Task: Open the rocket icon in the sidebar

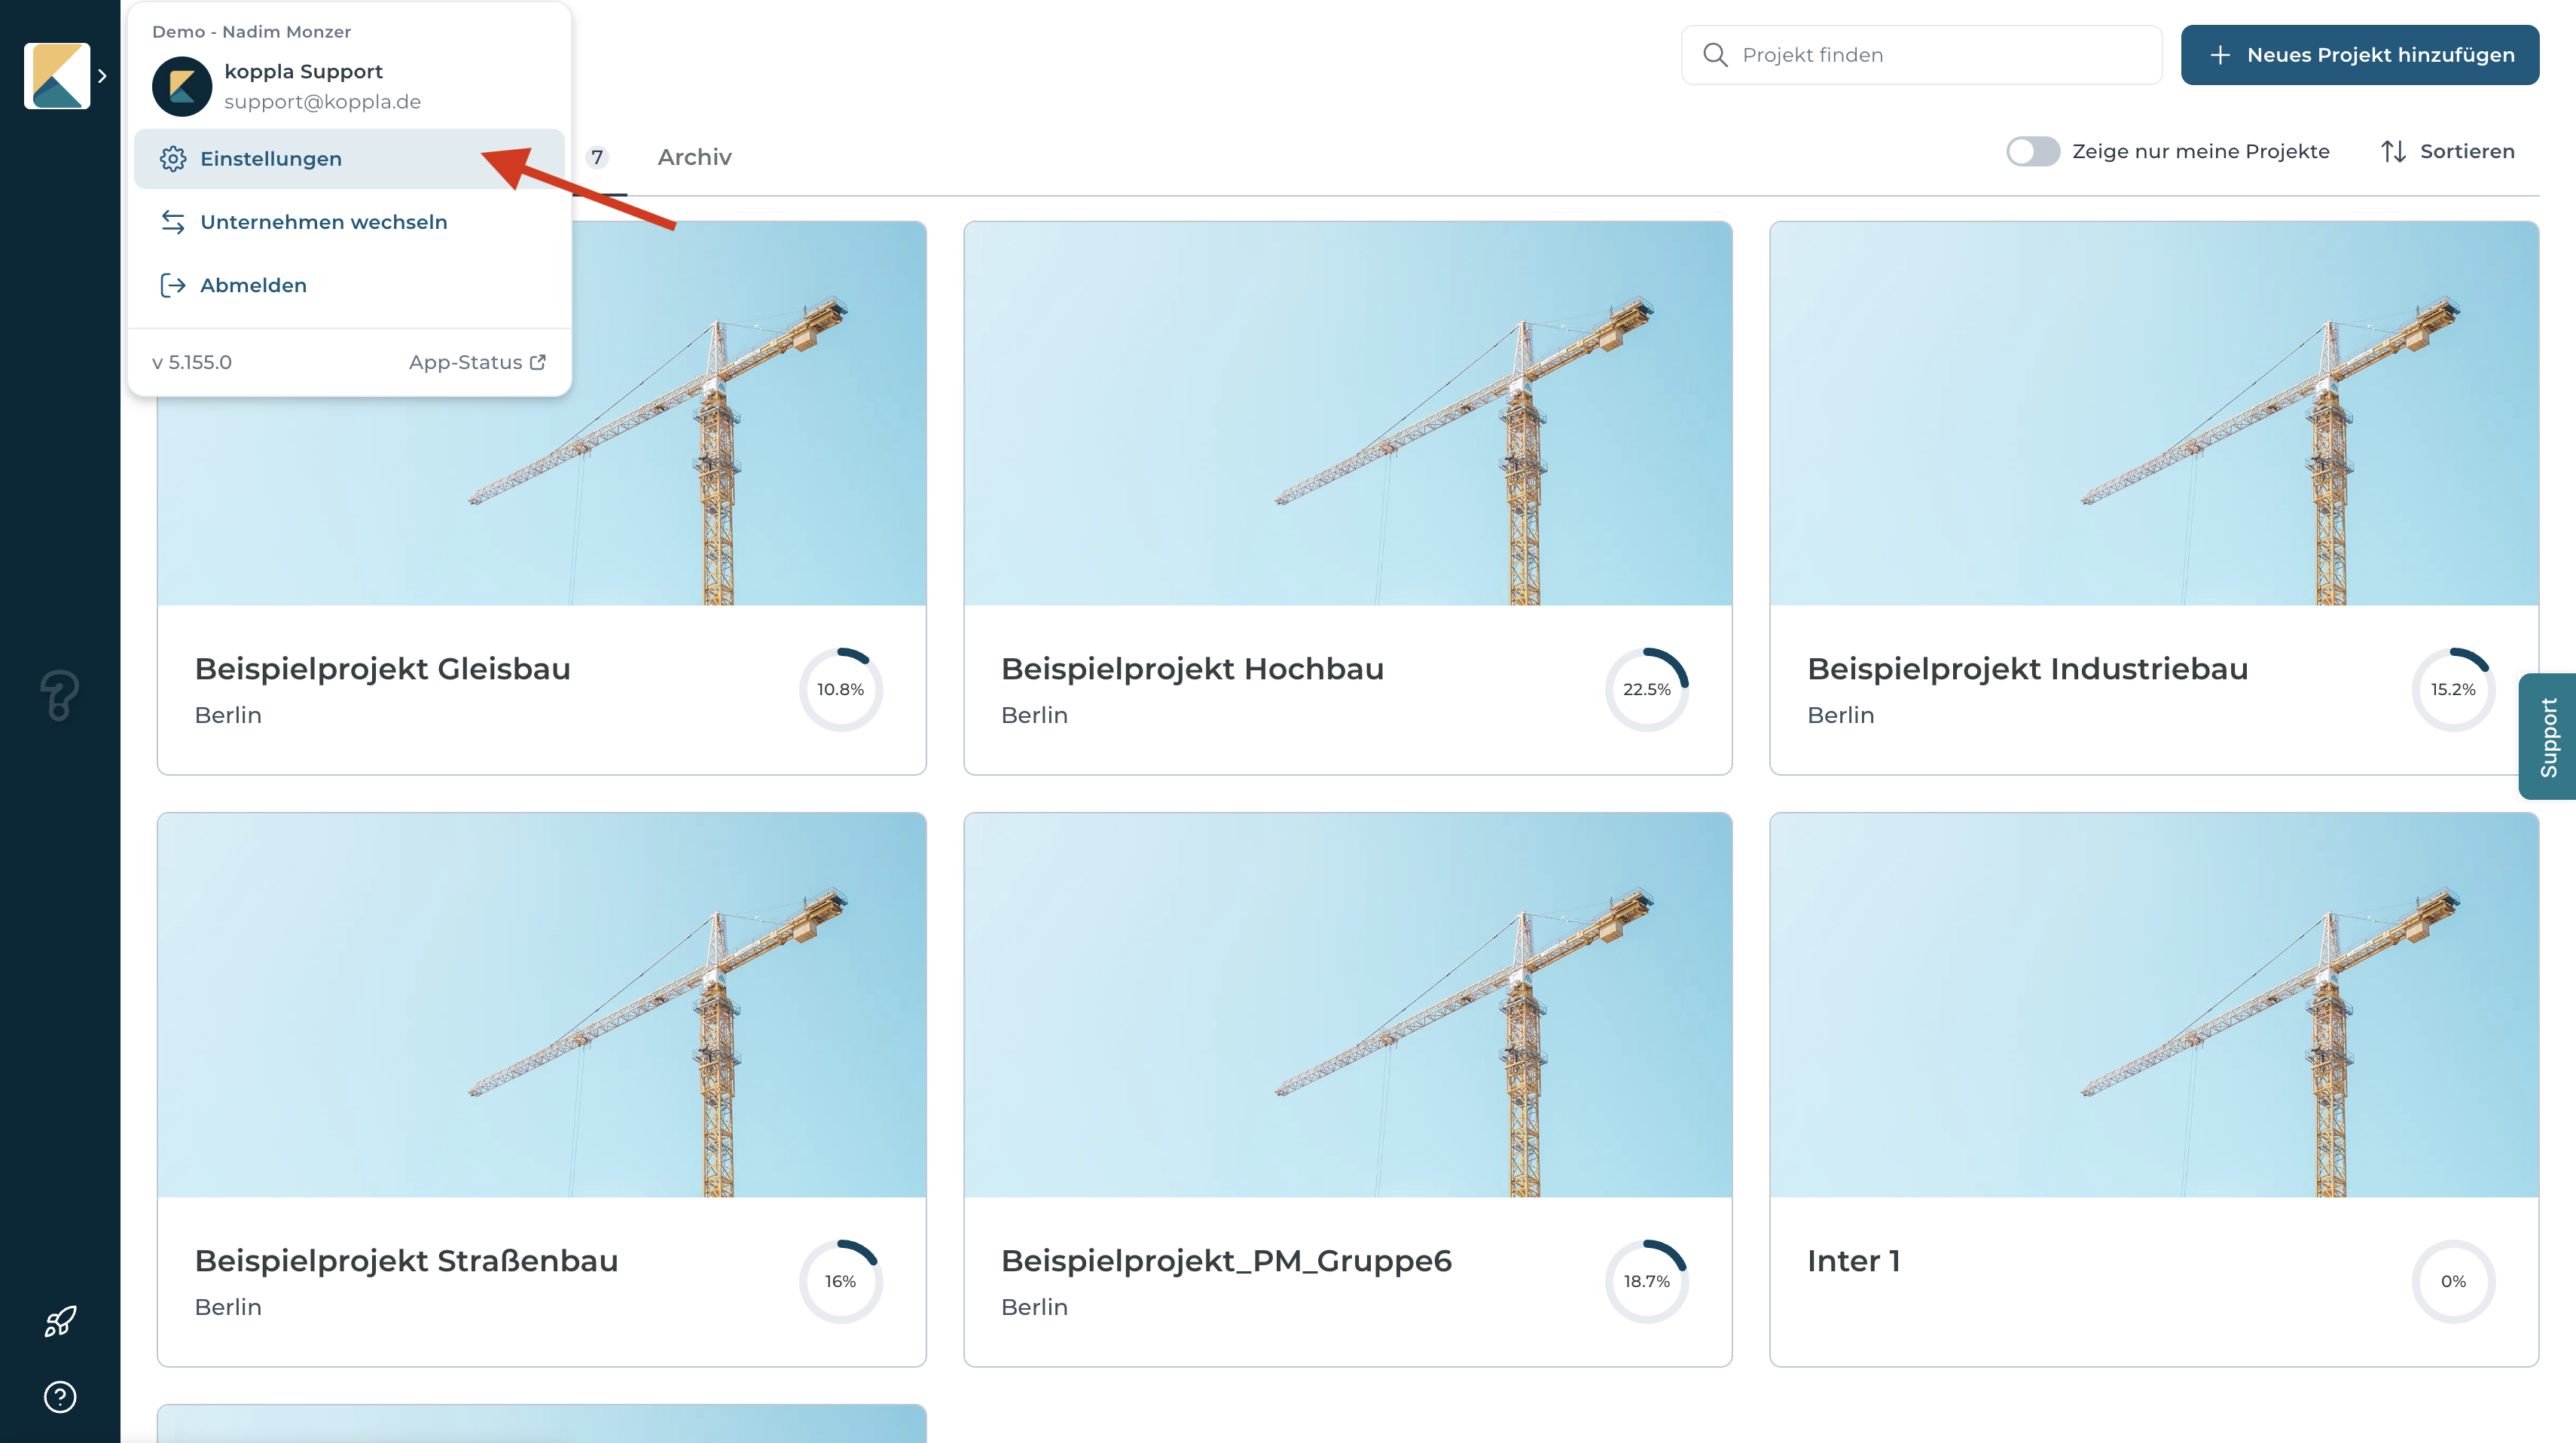Action: [x=60, y=1321]
